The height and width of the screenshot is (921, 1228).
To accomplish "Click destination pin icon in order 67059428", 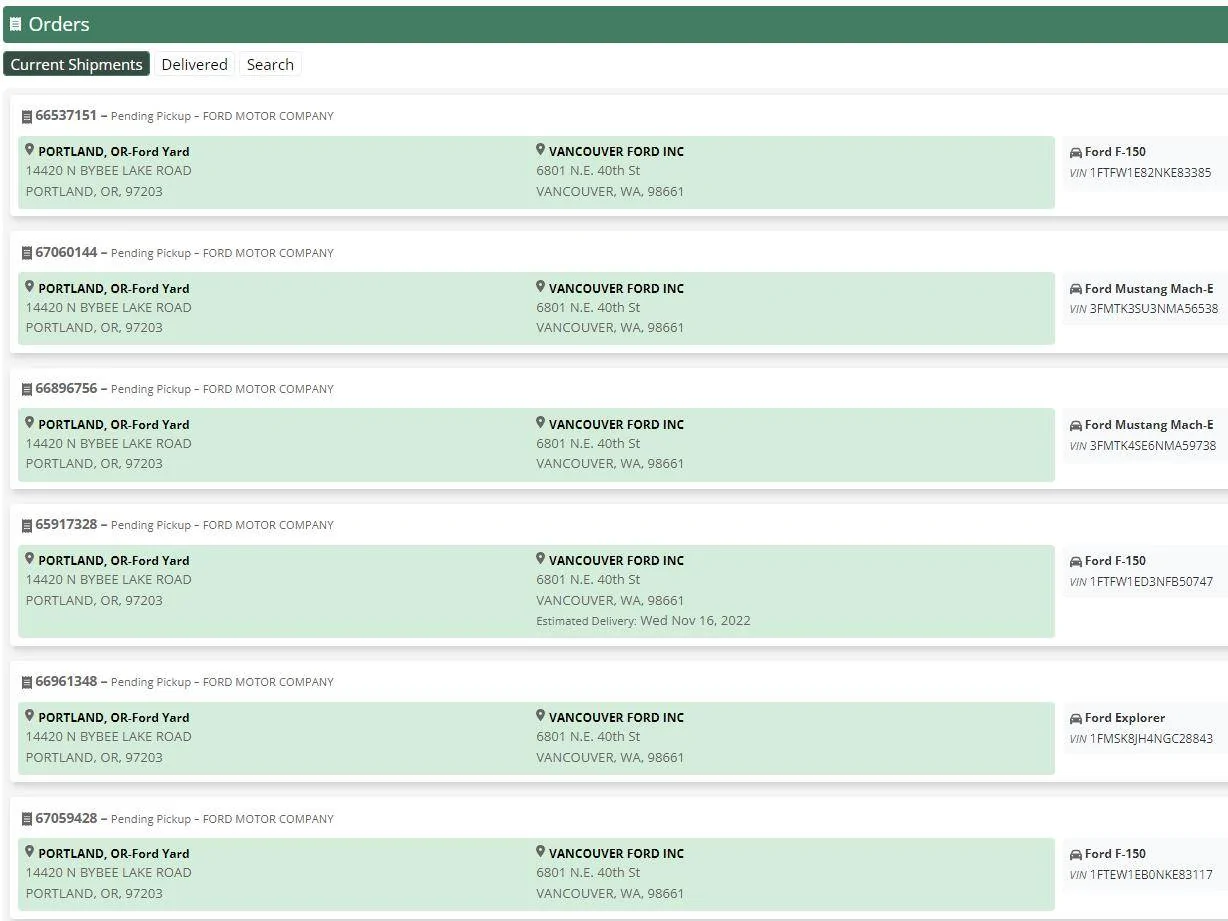I will [x=540, y=852].
